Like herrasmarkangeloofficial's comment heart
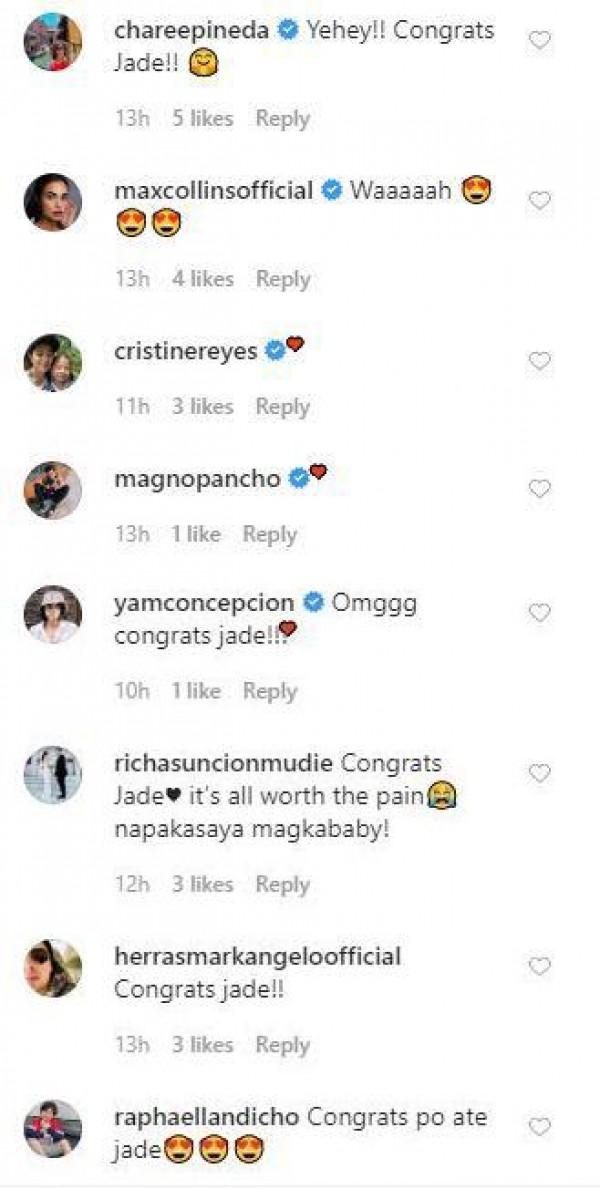 coord(539,966)
